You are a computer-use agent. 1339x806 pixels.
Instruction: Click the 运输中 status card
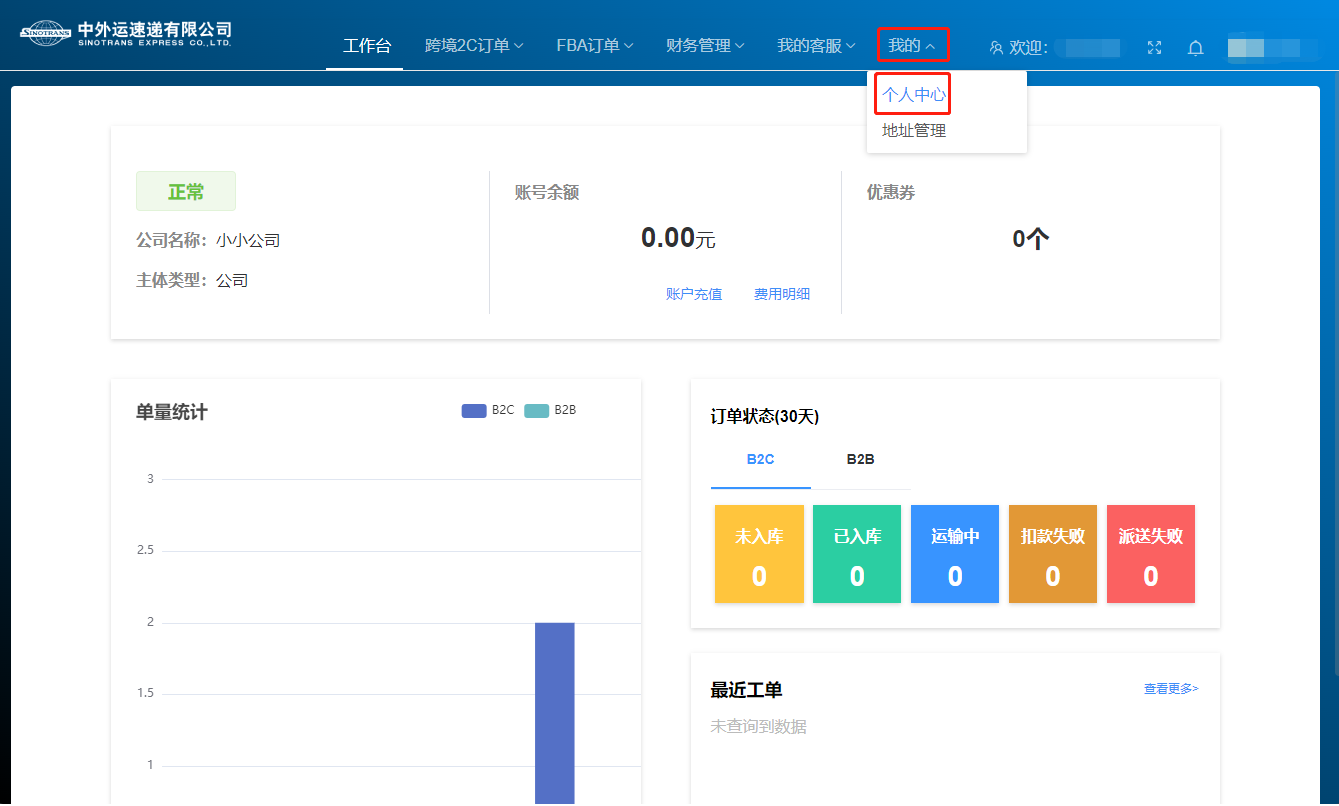955,554
